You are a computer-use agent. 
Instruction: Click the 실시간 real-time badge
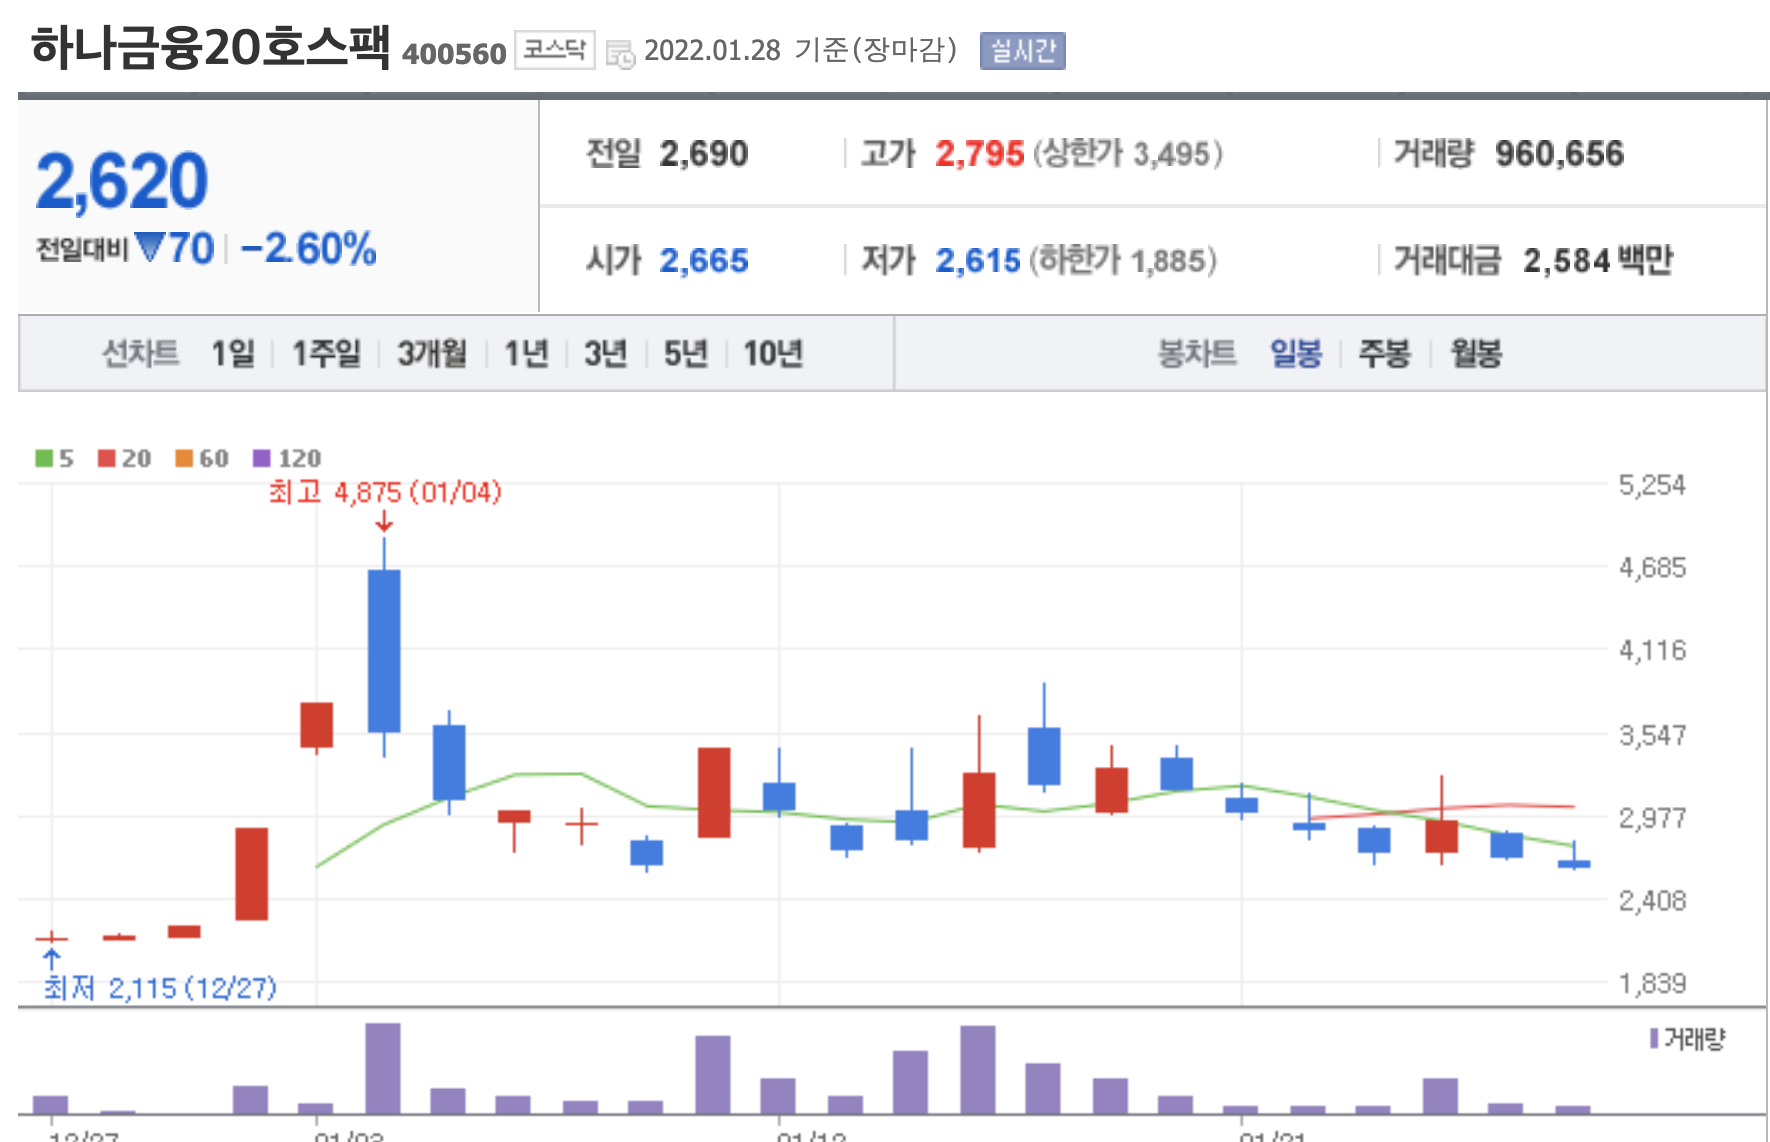1022,51
